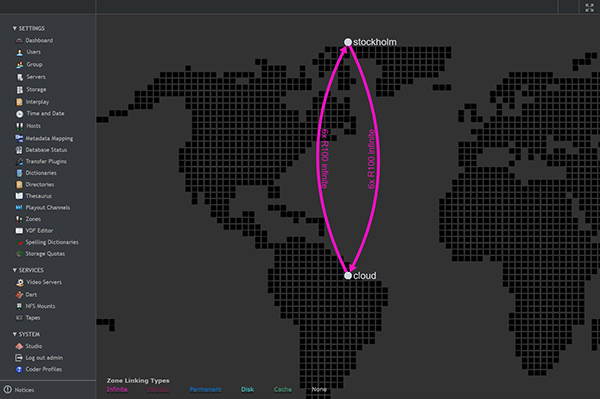This screenshot has height=399, width=600.
Task: Select the Cache zone linking type
Action: point(283,389)
